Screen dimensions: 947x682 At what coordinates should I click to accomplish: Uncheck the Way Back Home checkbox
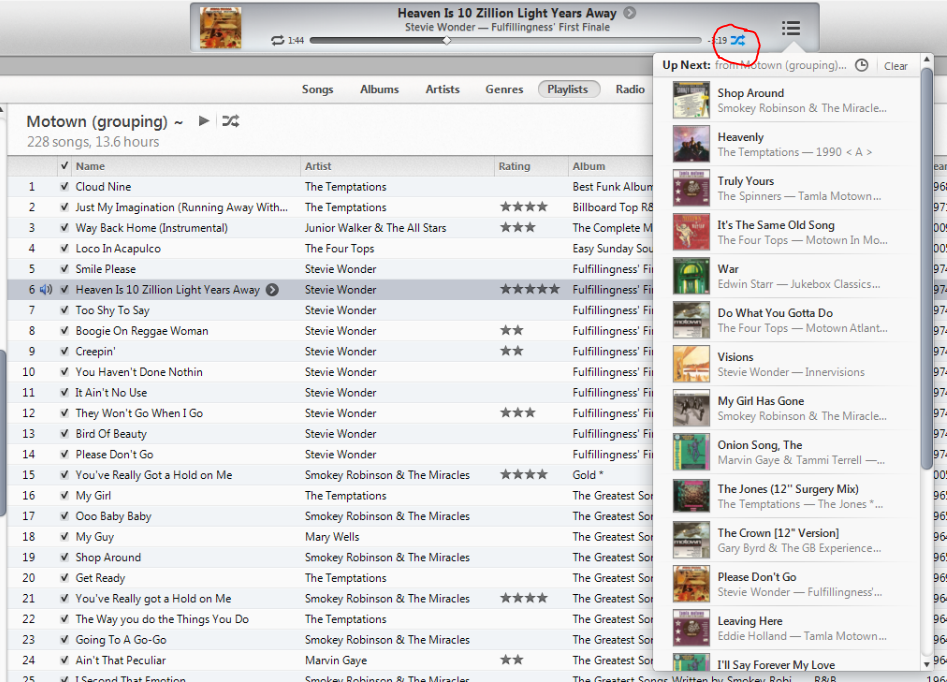65,228
